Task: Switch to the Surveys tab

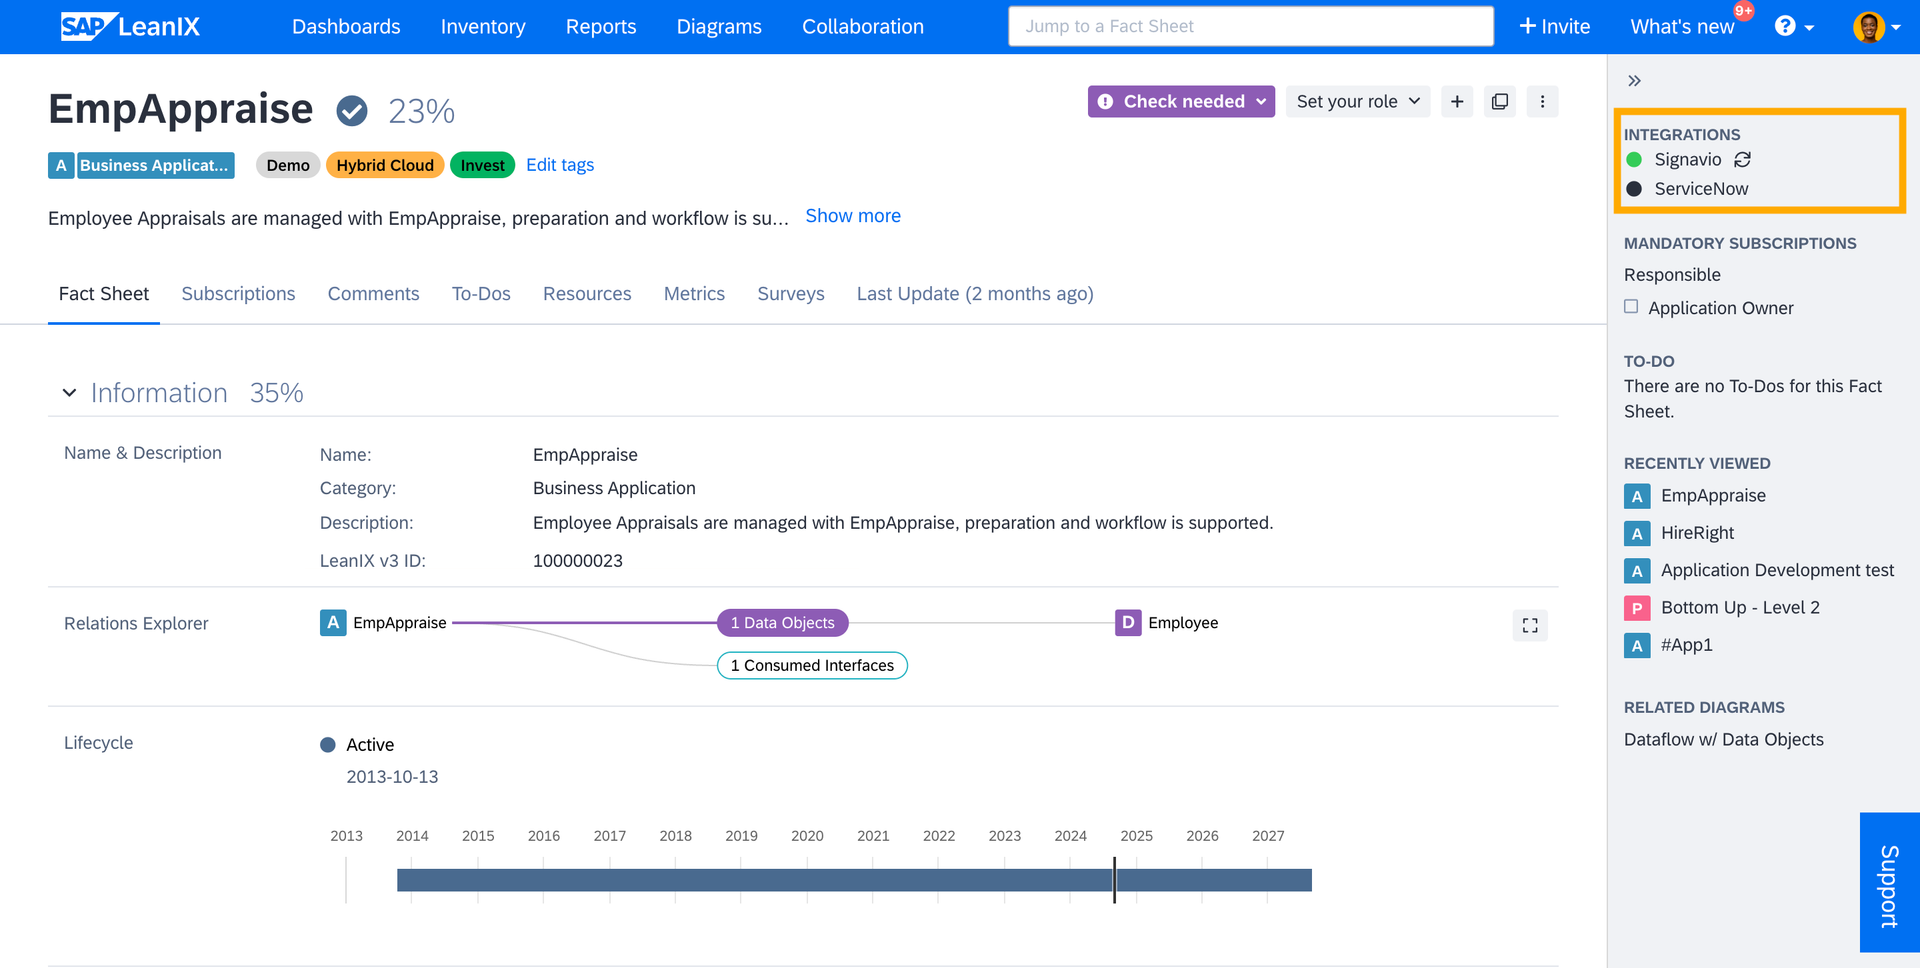Action: (791, 294)
